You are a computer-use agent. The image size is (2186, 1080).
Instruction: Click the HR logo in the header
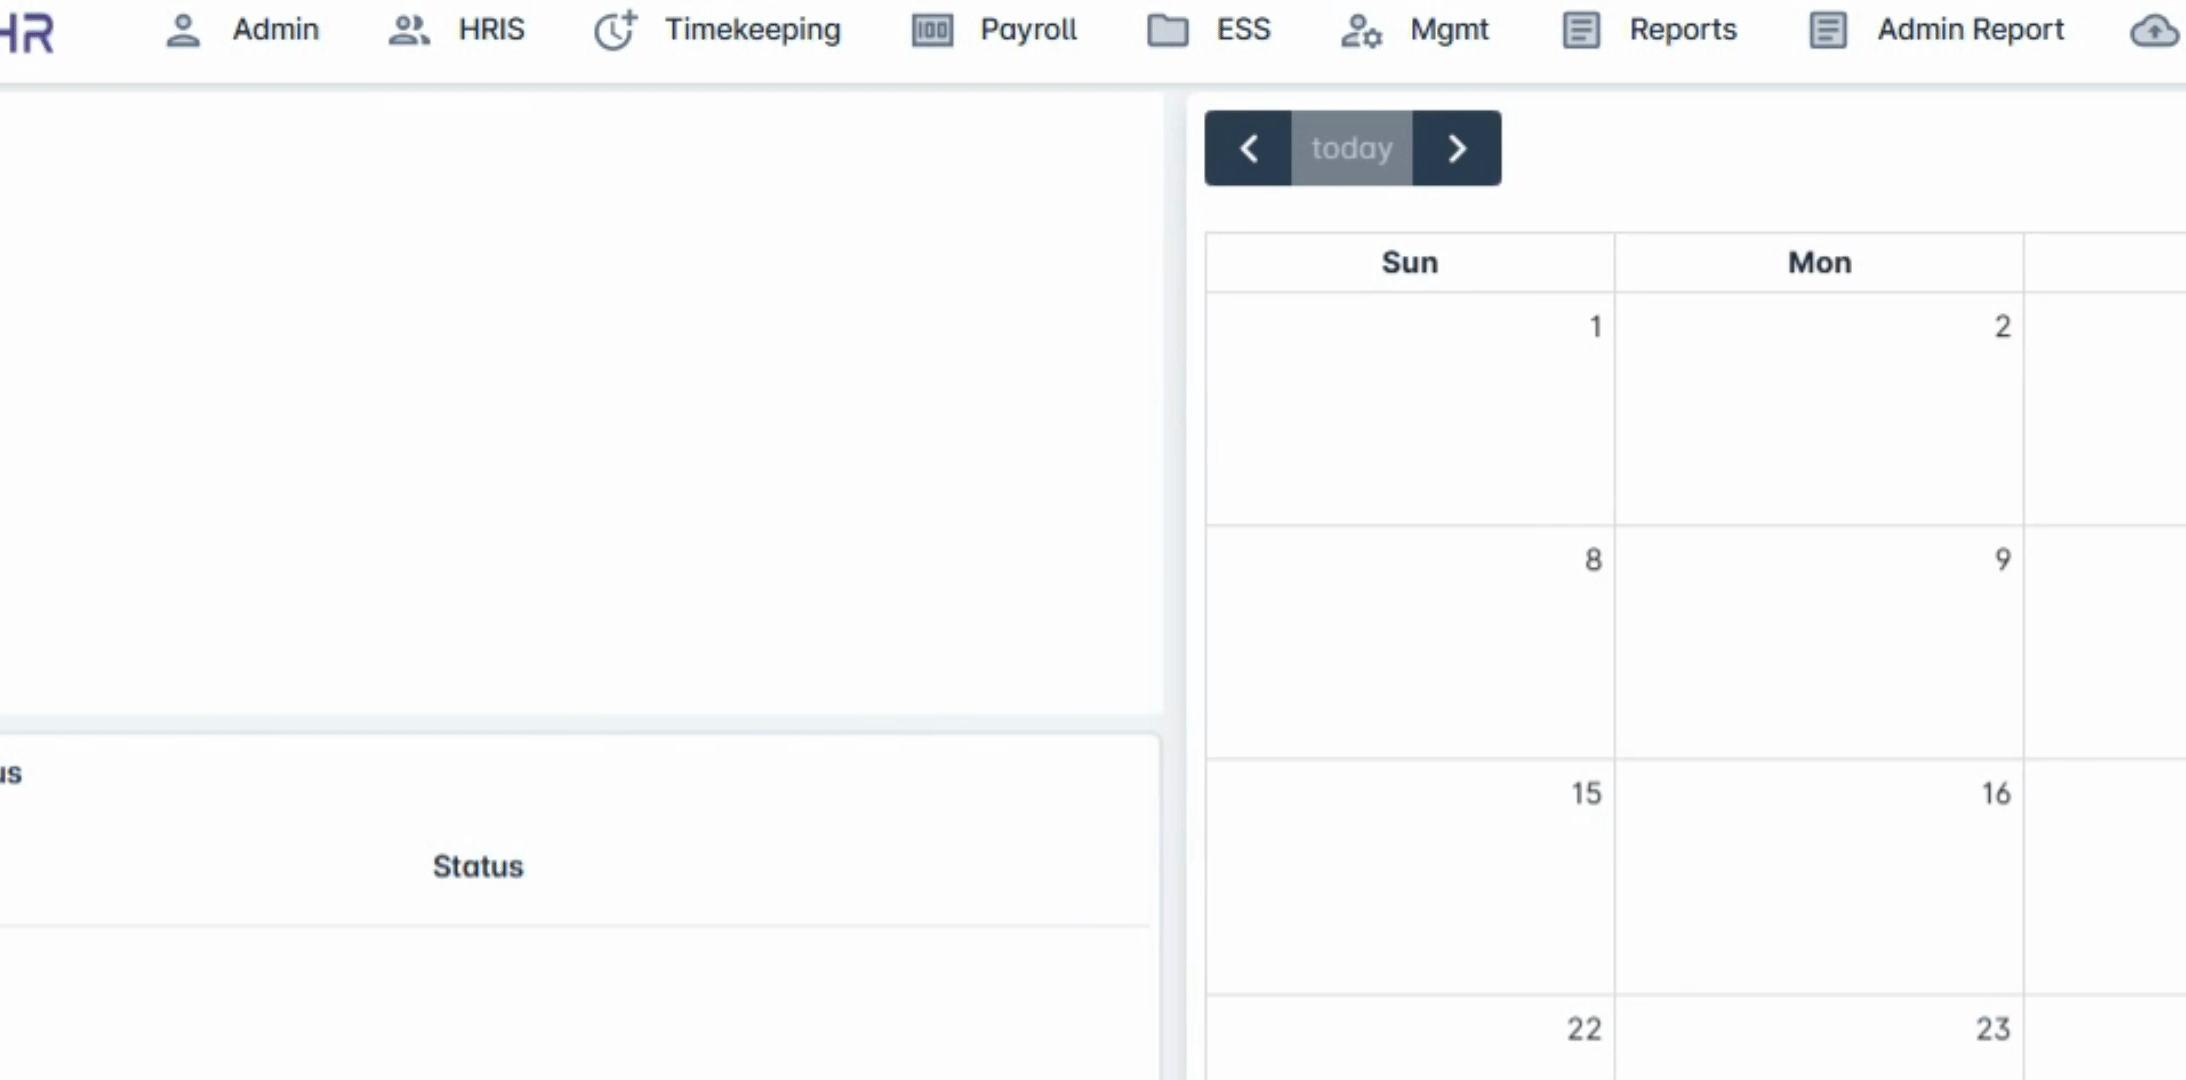coord(28,34)
